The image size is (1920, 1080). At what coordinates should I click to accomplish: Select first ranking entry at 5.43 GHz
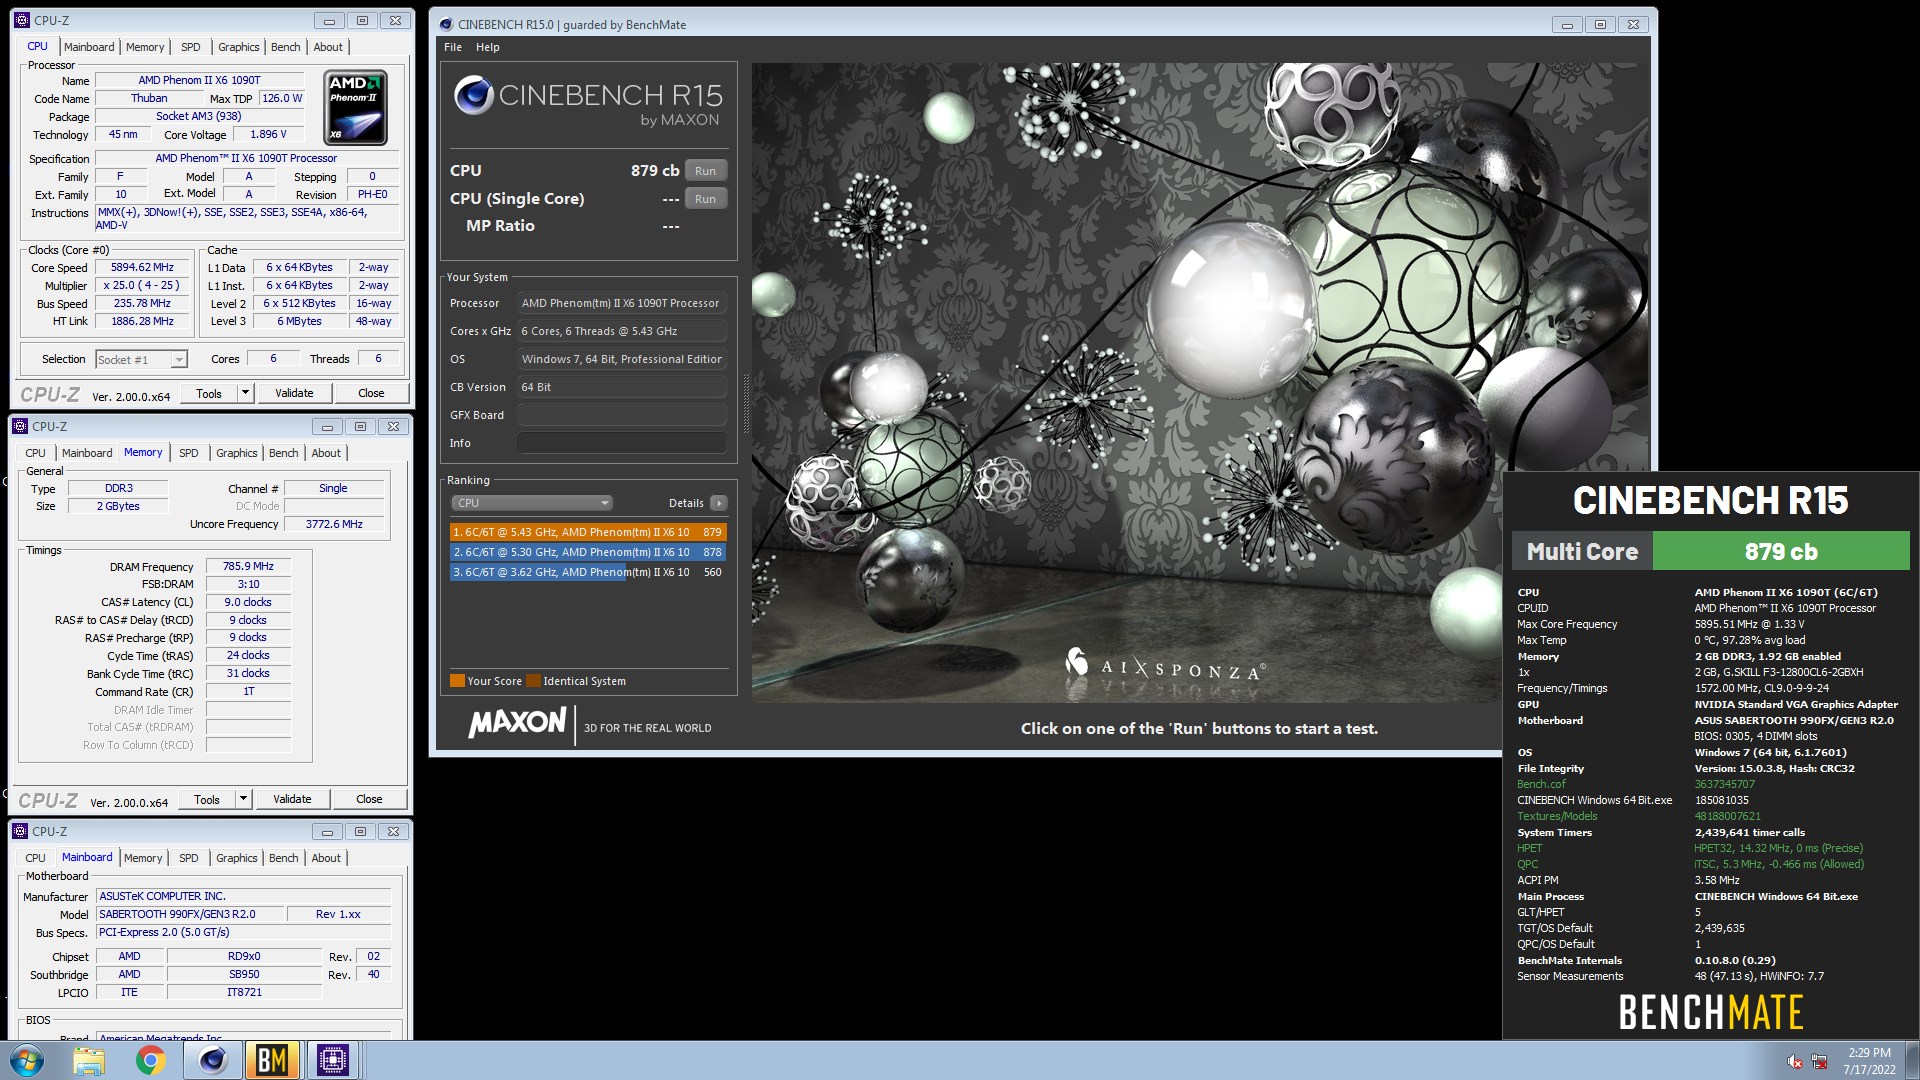click(x=588, y=532)
